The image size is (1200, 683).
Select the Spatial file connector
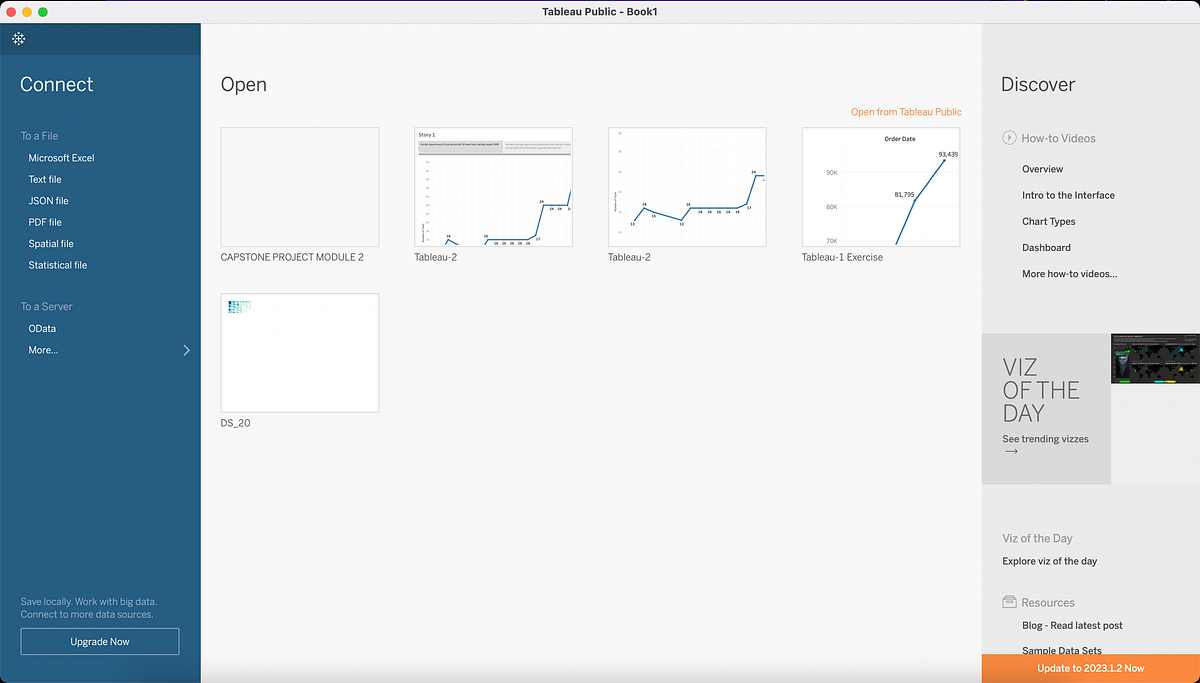(50, 243)
